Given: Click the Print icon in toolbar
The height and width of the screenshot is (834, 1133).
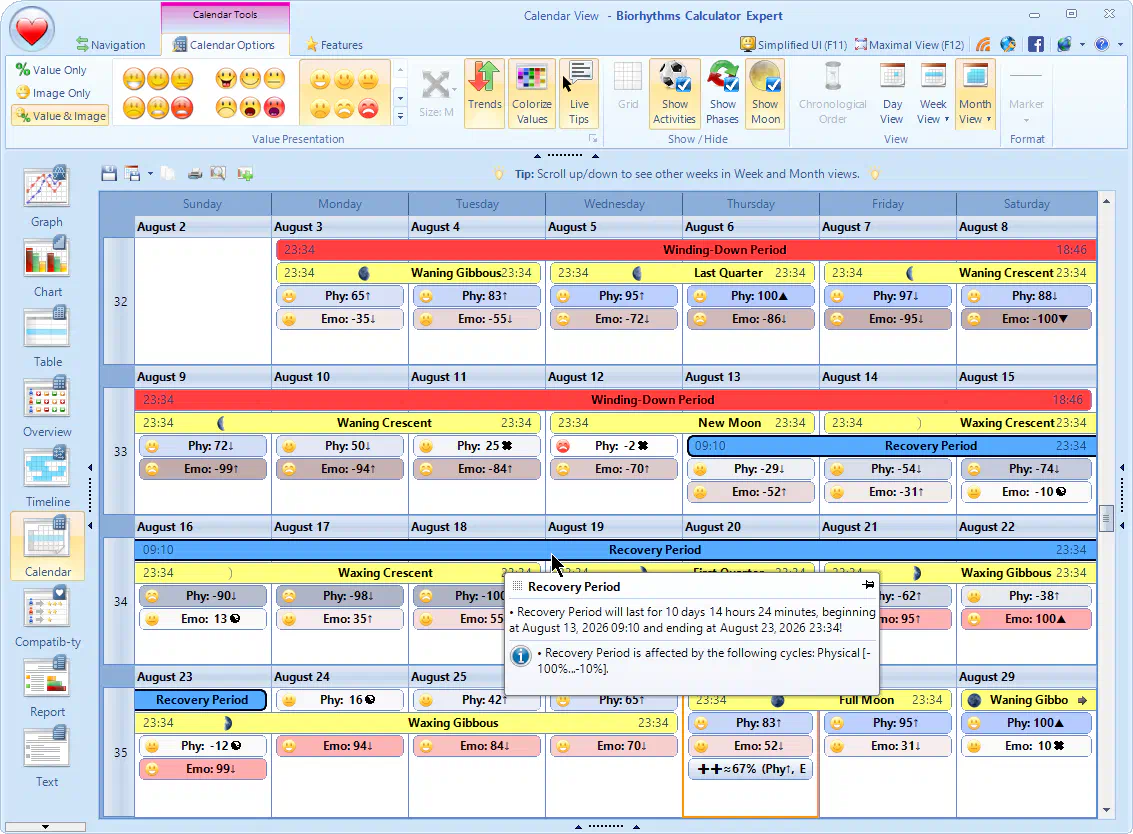Looking at the screenshot, I should point(194,173).
